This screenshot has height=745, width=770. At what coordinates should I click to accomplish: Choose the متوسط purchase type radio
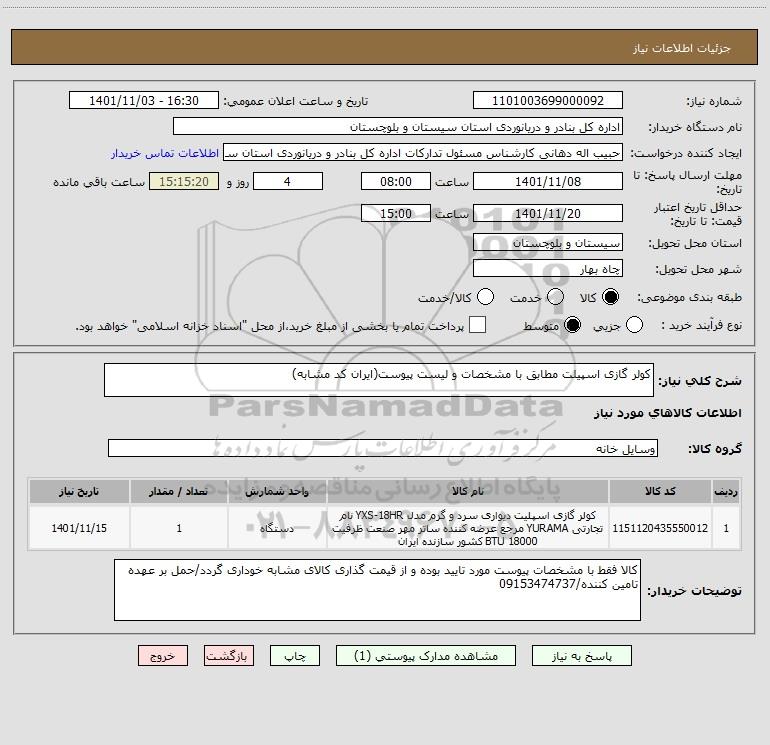(572, 325)
